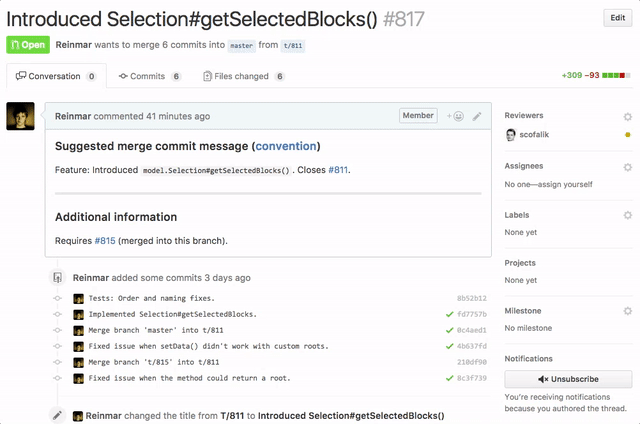Switch to the Commits tab
Screen dimensions: 640x424
coord(148,76)
